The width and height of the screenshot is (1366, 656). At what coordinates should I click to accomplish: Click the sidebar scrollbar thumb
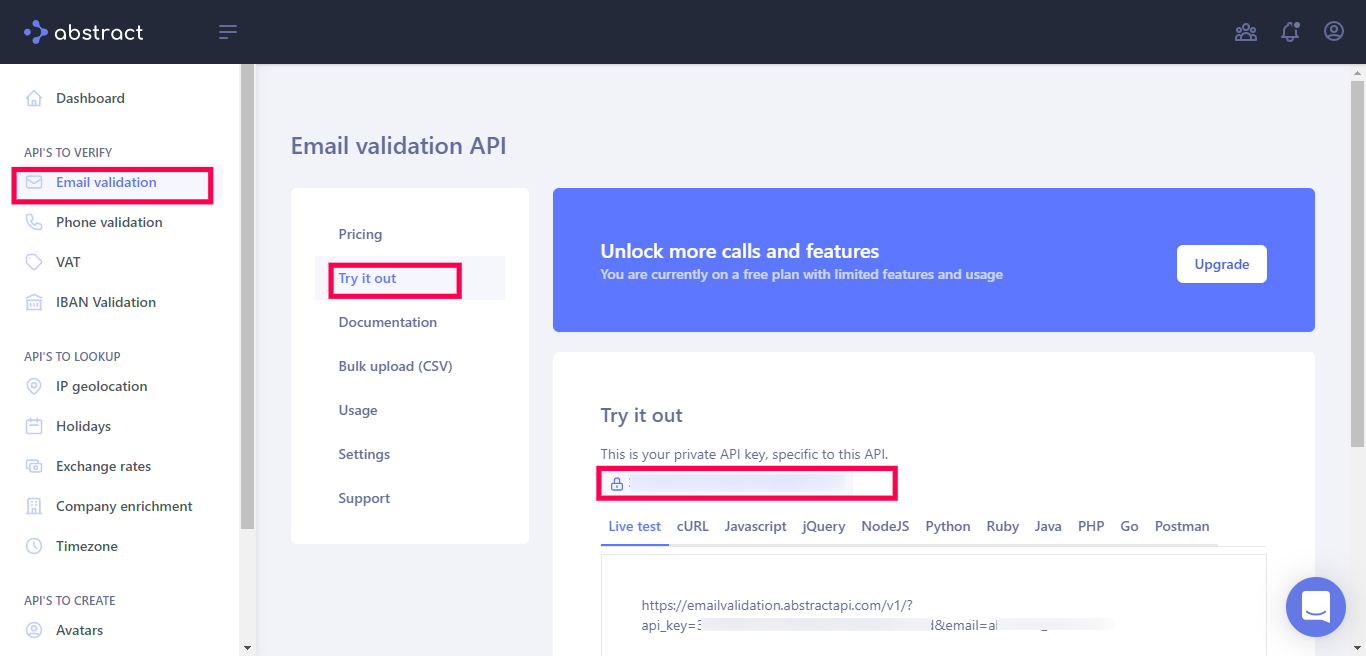coord(248,296)
